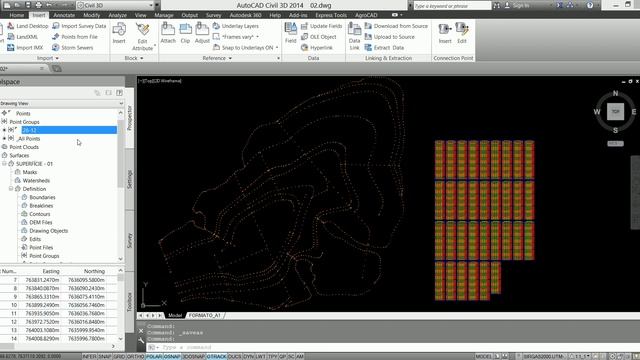The height and width of the screenshot is (360, 640).
Task: Toggle 3DOSNAP in status bar
Action: (193, 357)
